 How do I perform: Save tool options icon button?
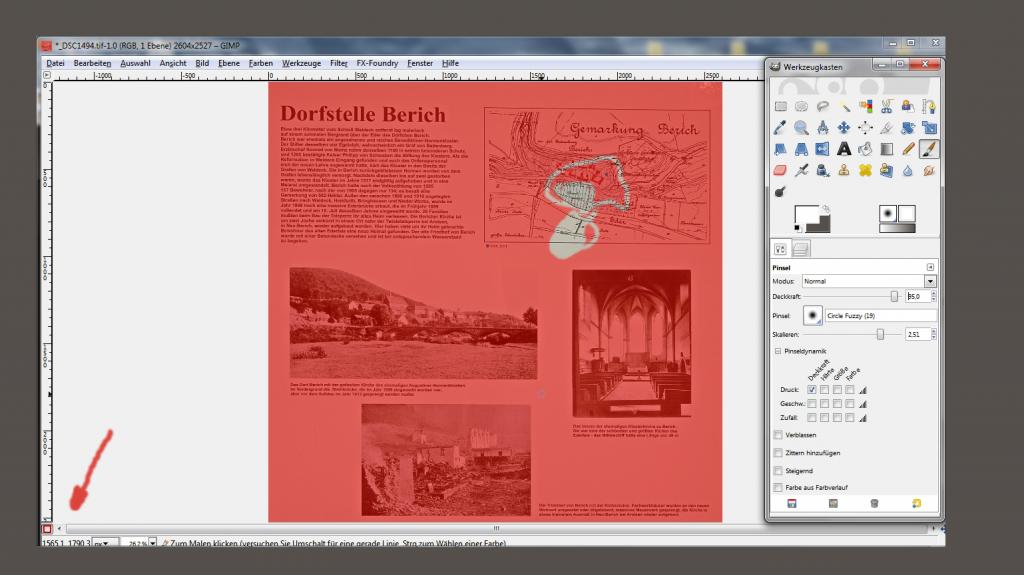click(792, 503)
